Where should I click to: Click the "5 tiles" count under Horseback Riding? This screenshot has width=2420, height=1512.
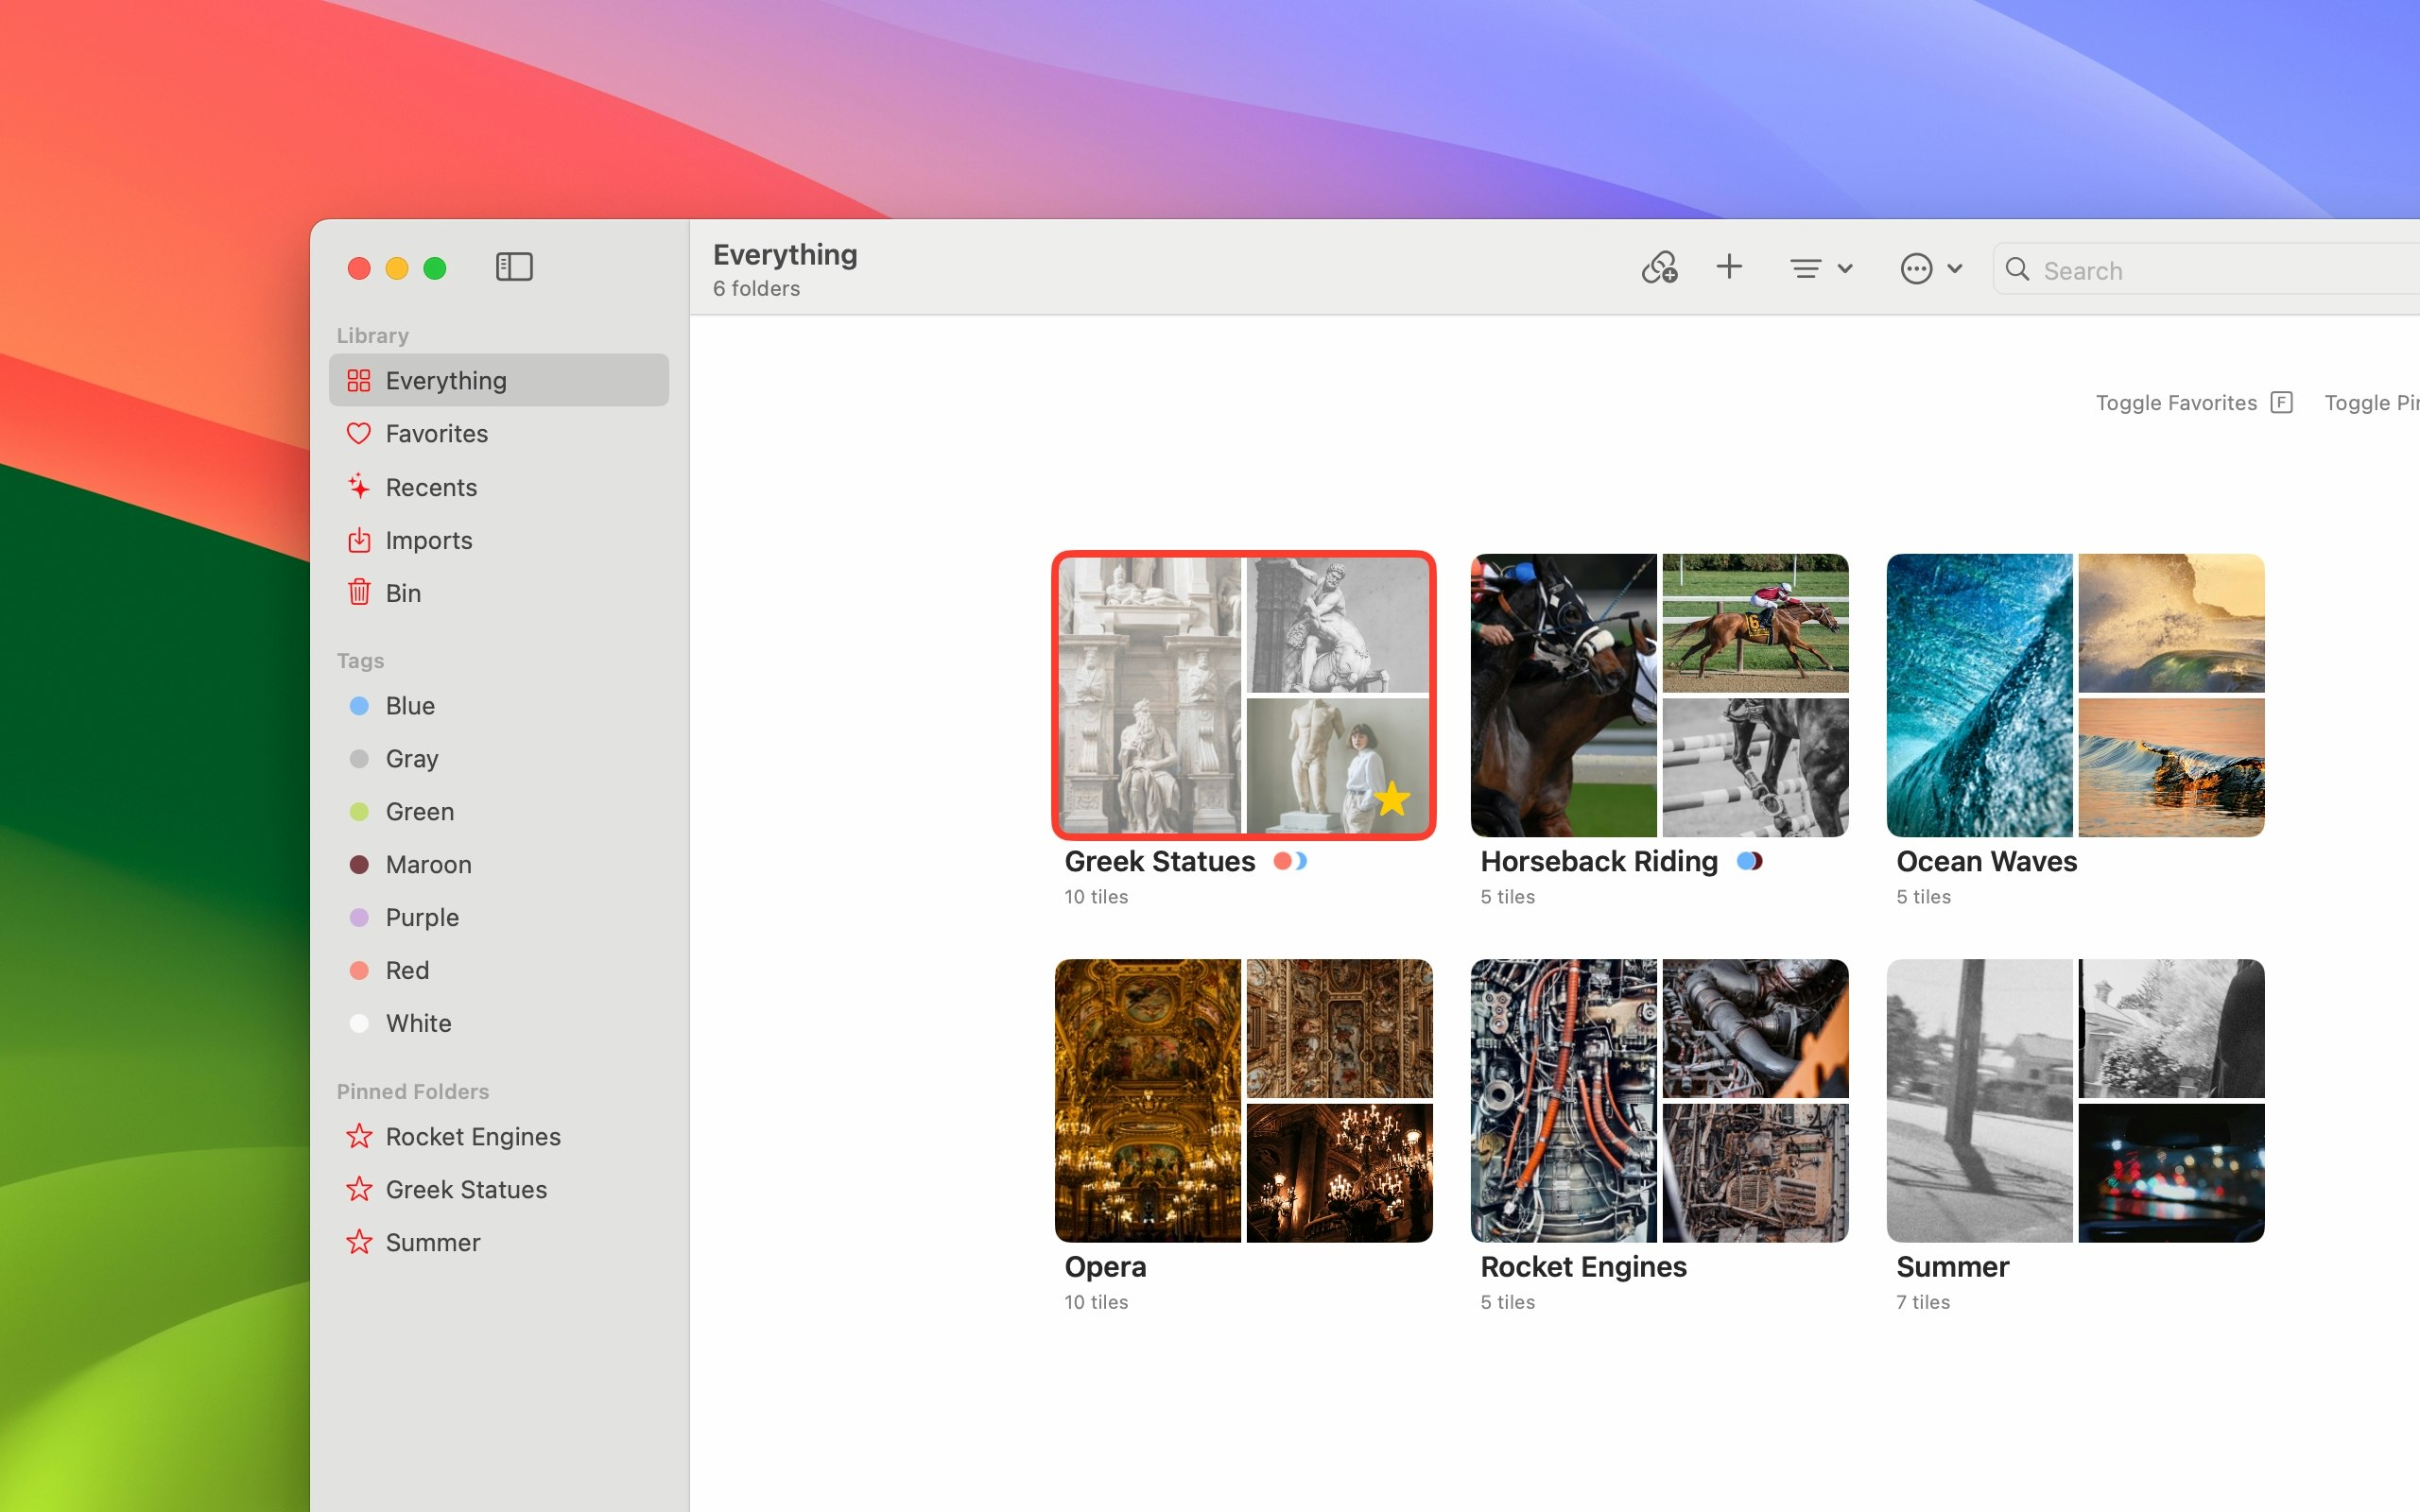coord(1507,897)
